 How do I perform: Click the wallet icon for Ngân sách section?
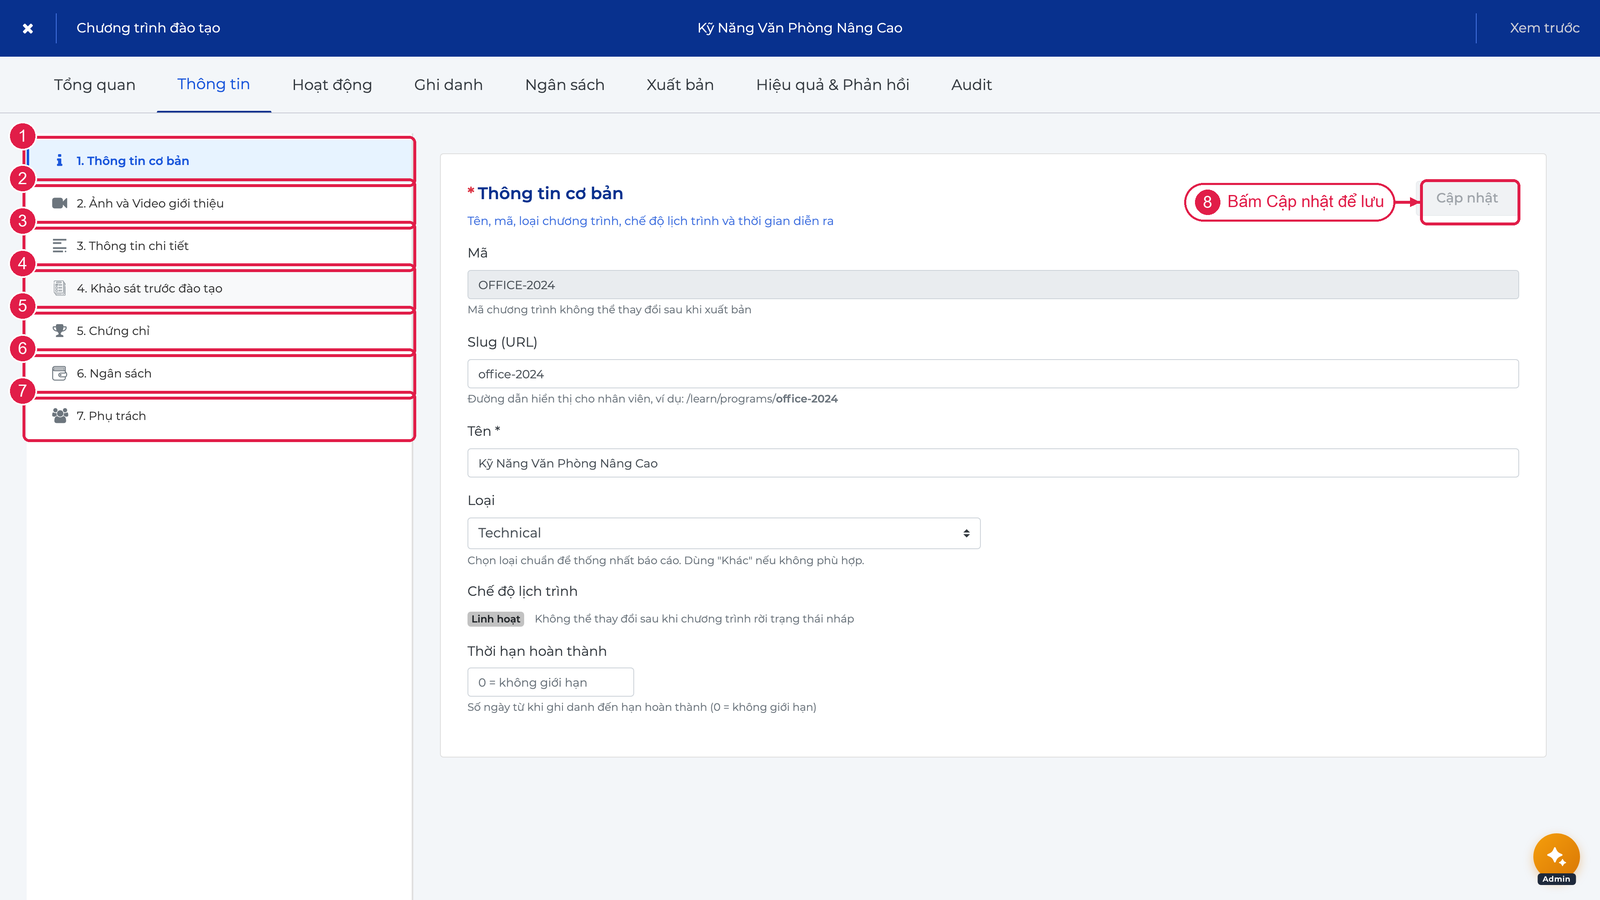[x=60, y=373]
